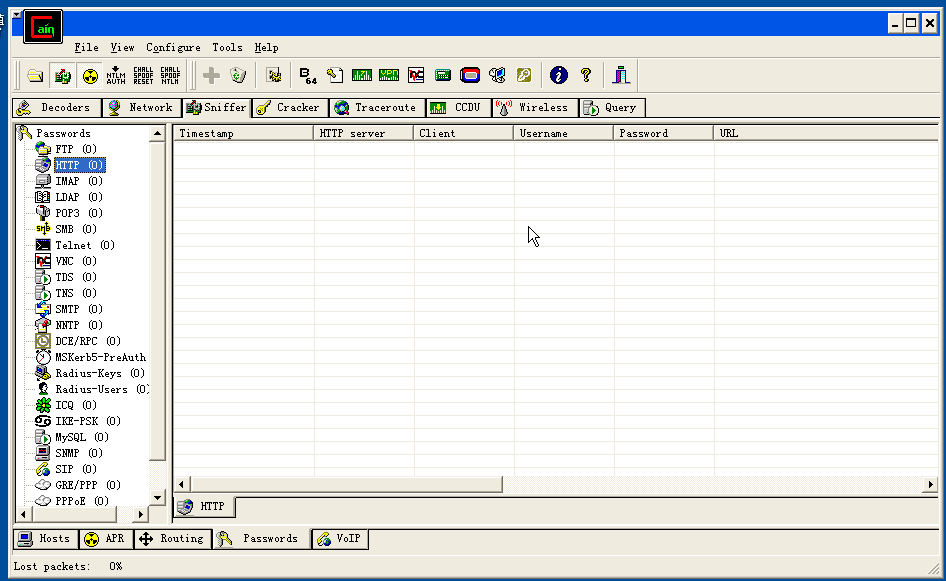
Task: Click the NTLM AUTH toolbar icon
Action: coord(116,75)
